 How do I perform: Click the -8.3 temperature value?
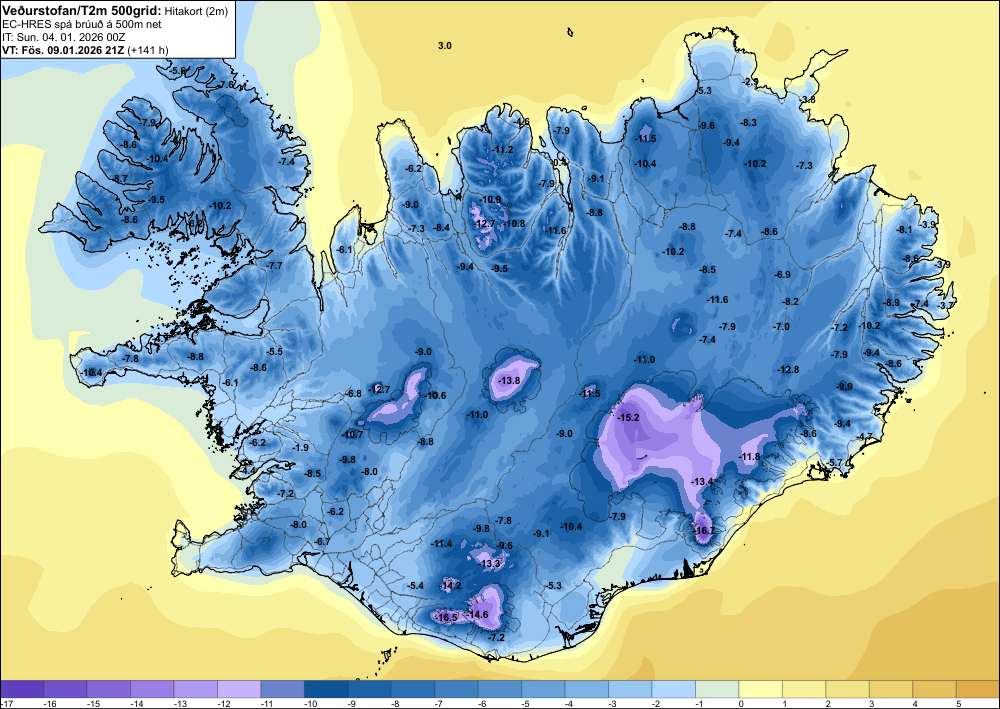749,122
